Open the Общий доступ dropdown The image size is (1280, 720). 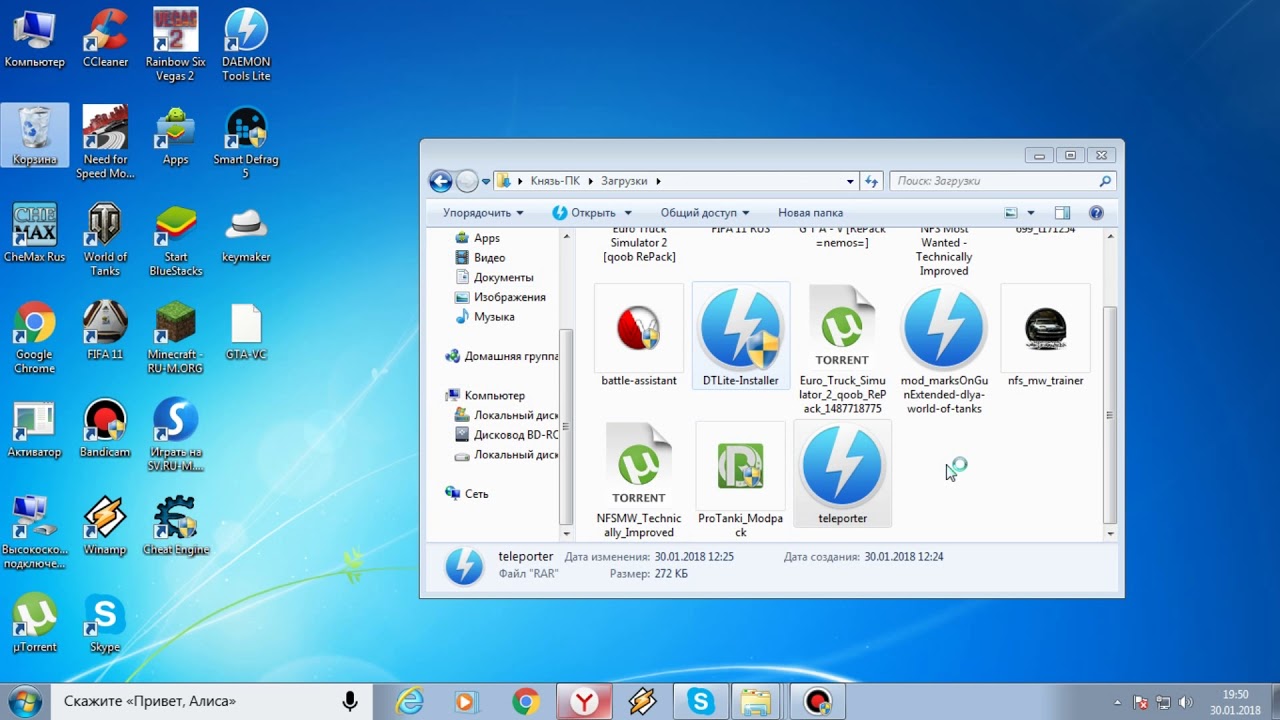pyautogui.click(x=704, y=213)
